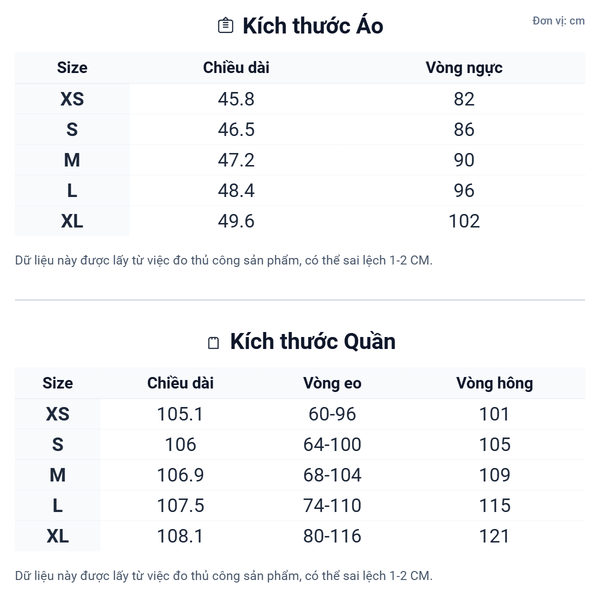This screenshot has height=600, width=600.
Task: Select the XL row label in pants table
Action: pos(58,536)
